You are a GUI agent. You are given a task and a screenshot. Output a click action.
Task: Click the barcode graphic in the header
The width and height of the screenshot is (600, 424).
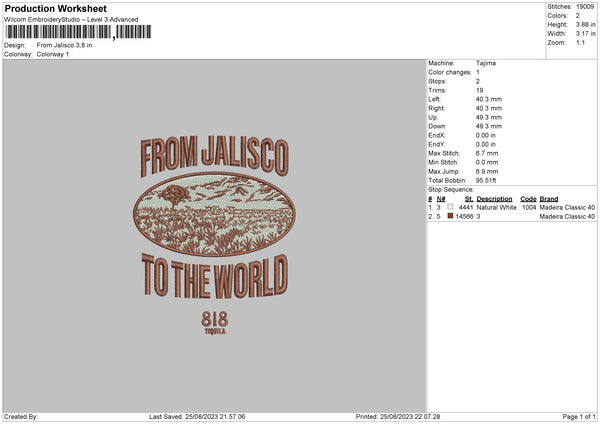(78, 32)
